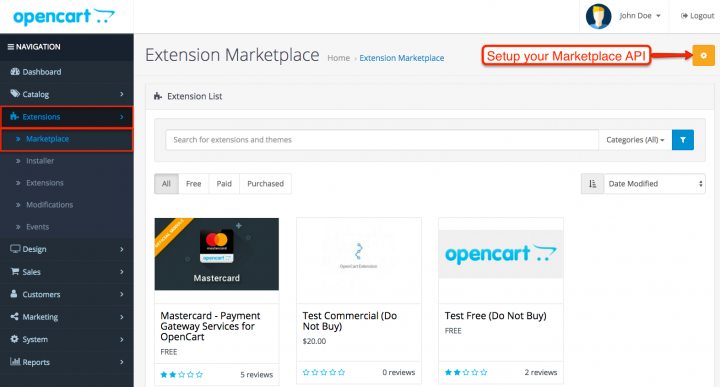Expand the Customers menu chevron
Viewport: 720px width, 387px height.
coord(122,294)
